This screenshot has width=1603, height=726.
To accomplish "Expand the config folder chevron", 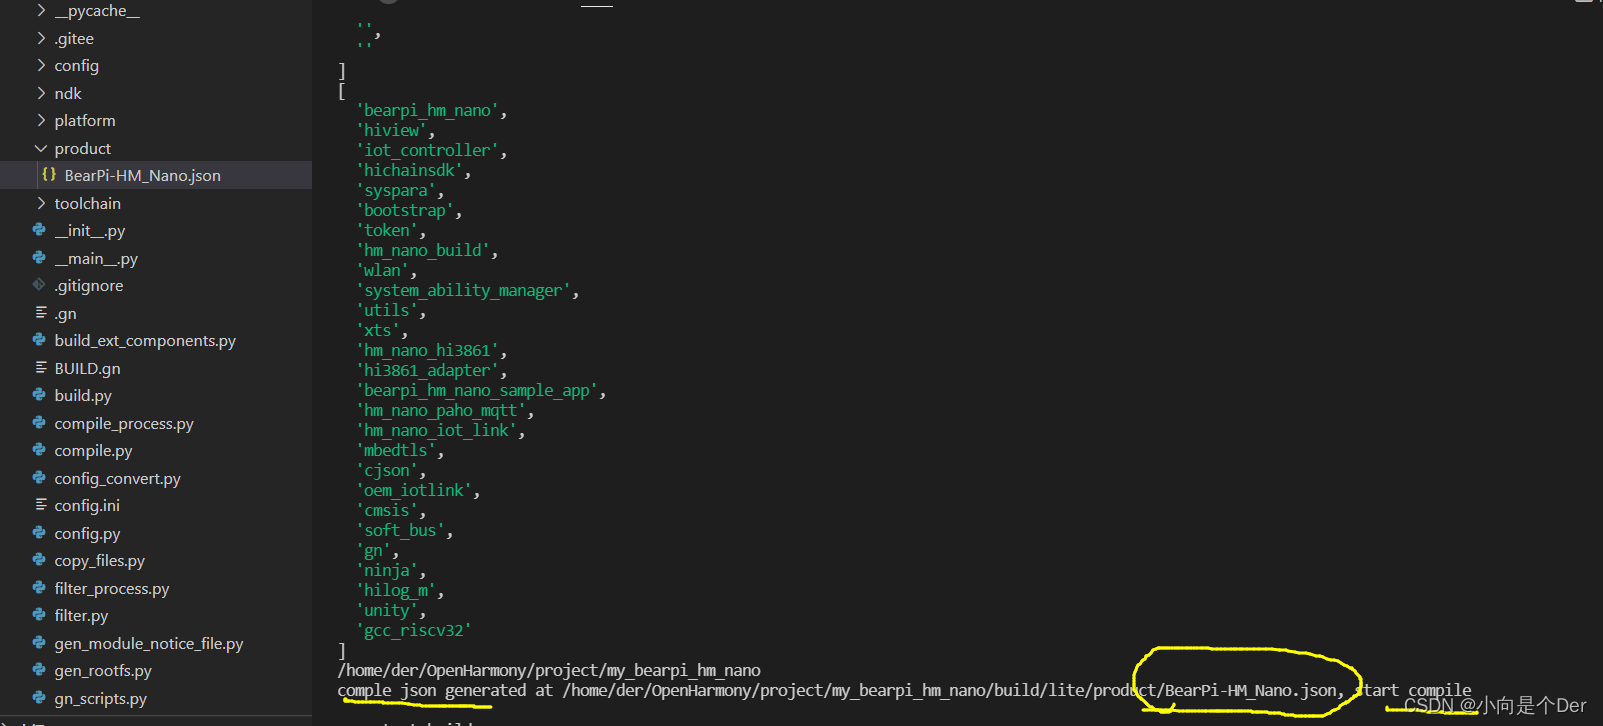I will pyautogui.click(x=41, y=65).
